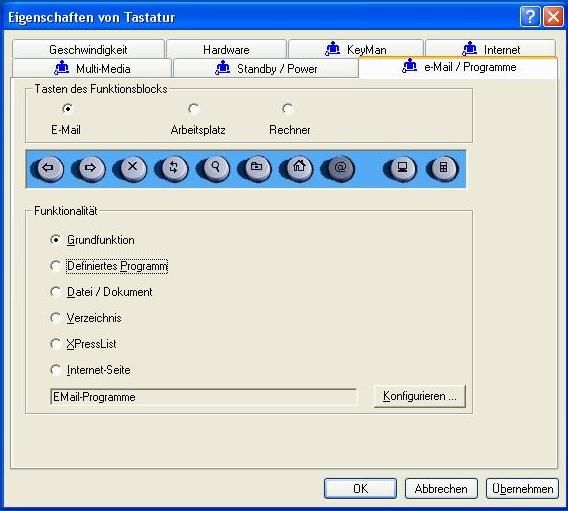
Task: Select the stop (X) key icon
Action: 133,168
